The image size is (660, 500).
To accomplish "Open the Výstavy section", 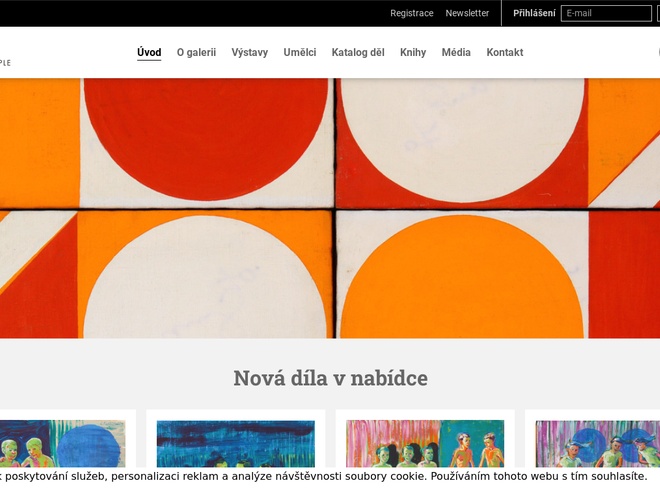I will click(250, 53).
